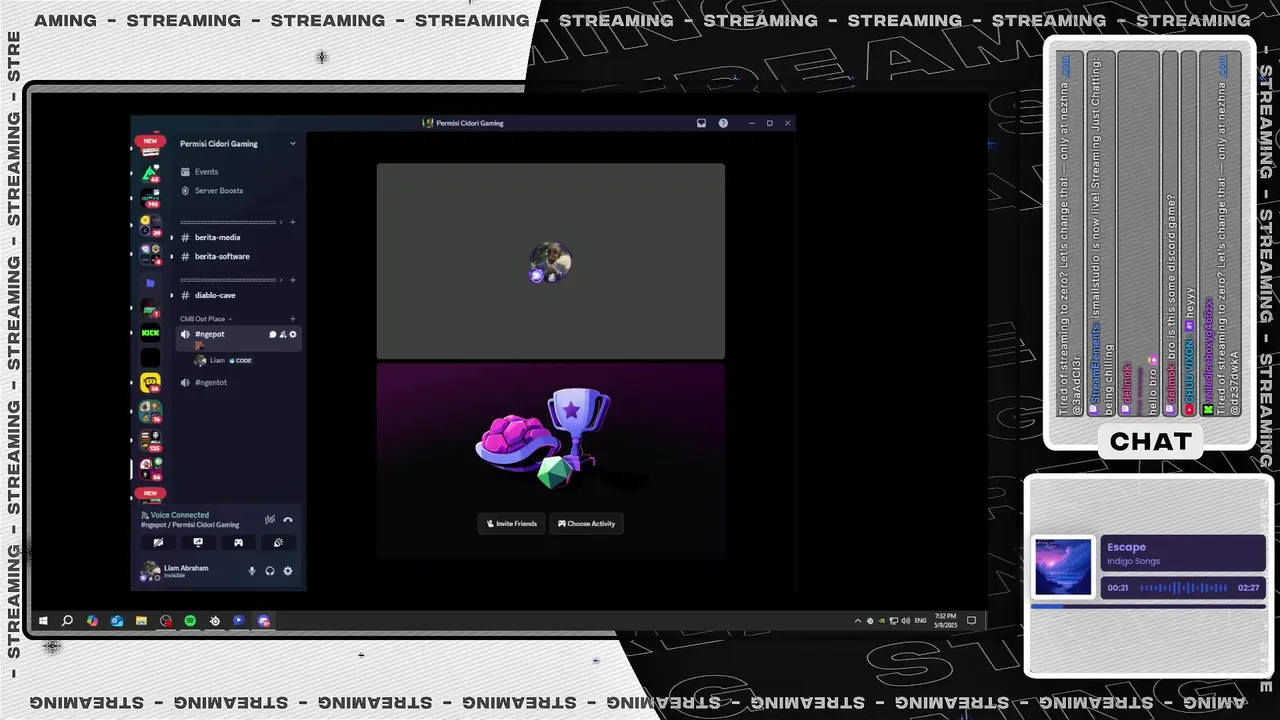The image size is (1280, 720).
Task: Open Spotify from the Windows taskbar
Action: pos(190,621)
